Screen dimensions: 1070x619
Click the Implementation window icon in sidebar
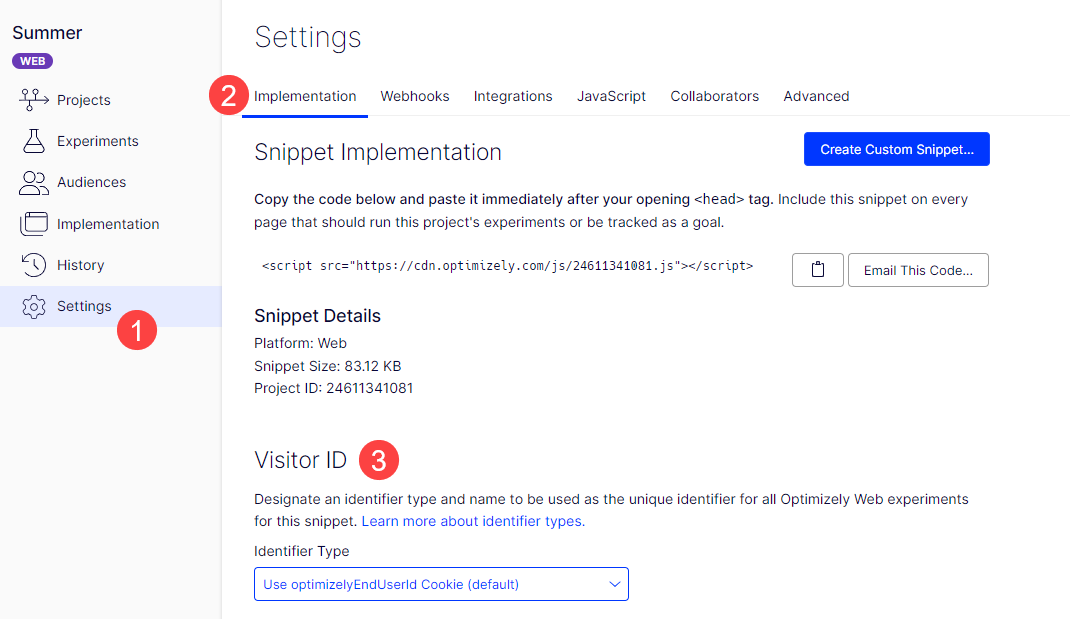pos(34,224)
